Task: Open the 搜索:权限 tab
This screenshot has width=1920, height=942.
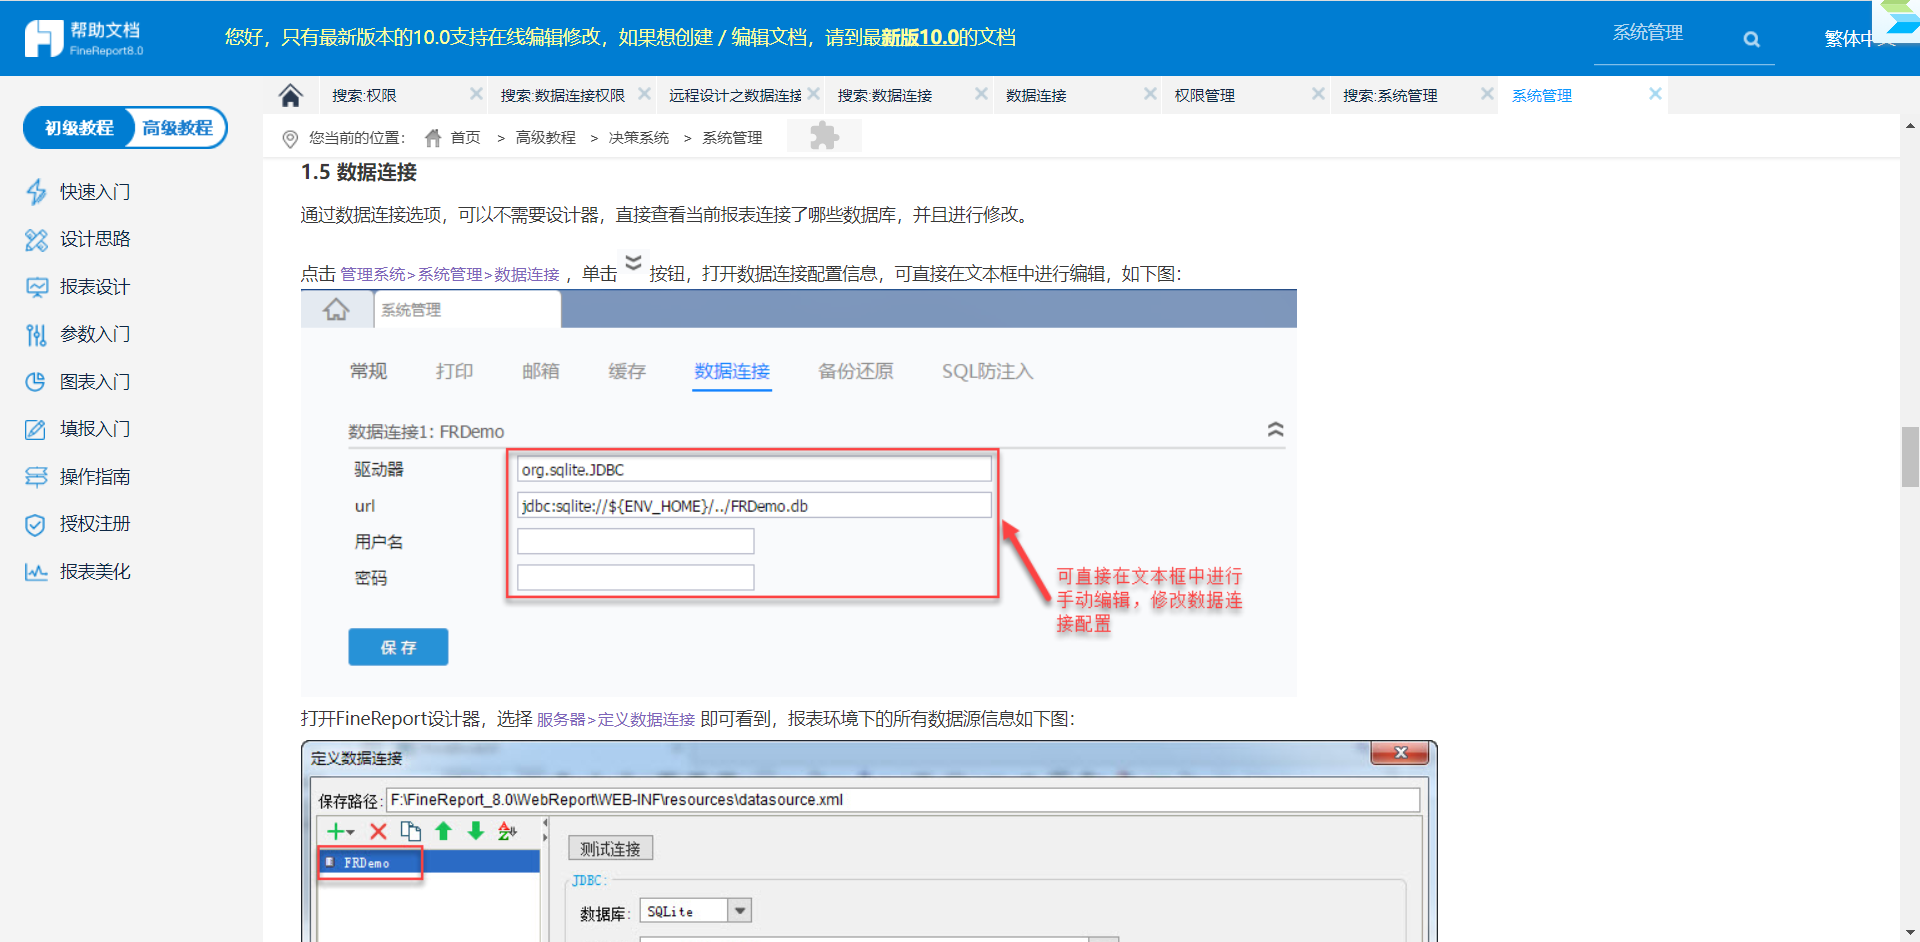Action: [x=364, y=96]
